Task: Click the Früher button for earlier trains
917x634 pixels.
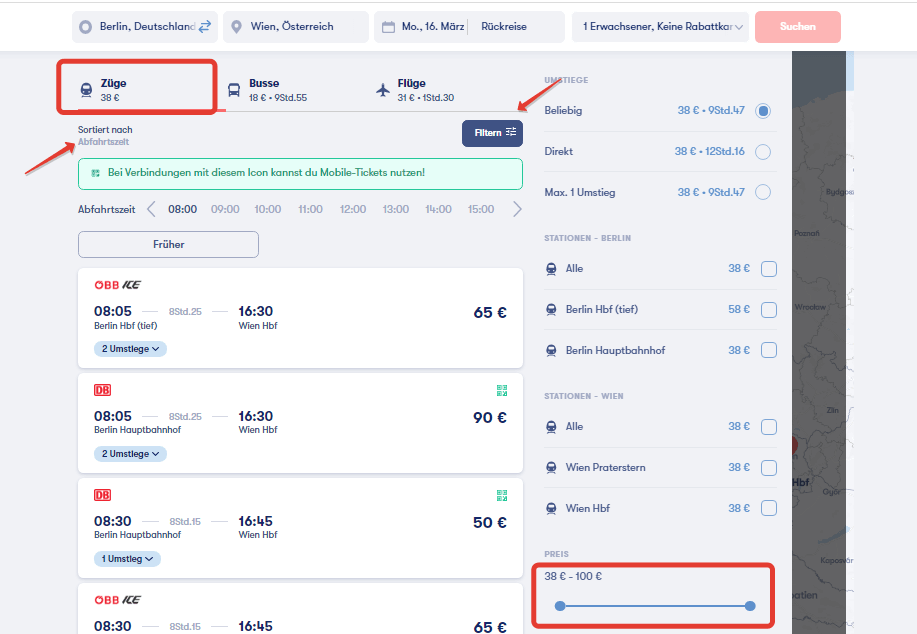Action: (168, 244)
